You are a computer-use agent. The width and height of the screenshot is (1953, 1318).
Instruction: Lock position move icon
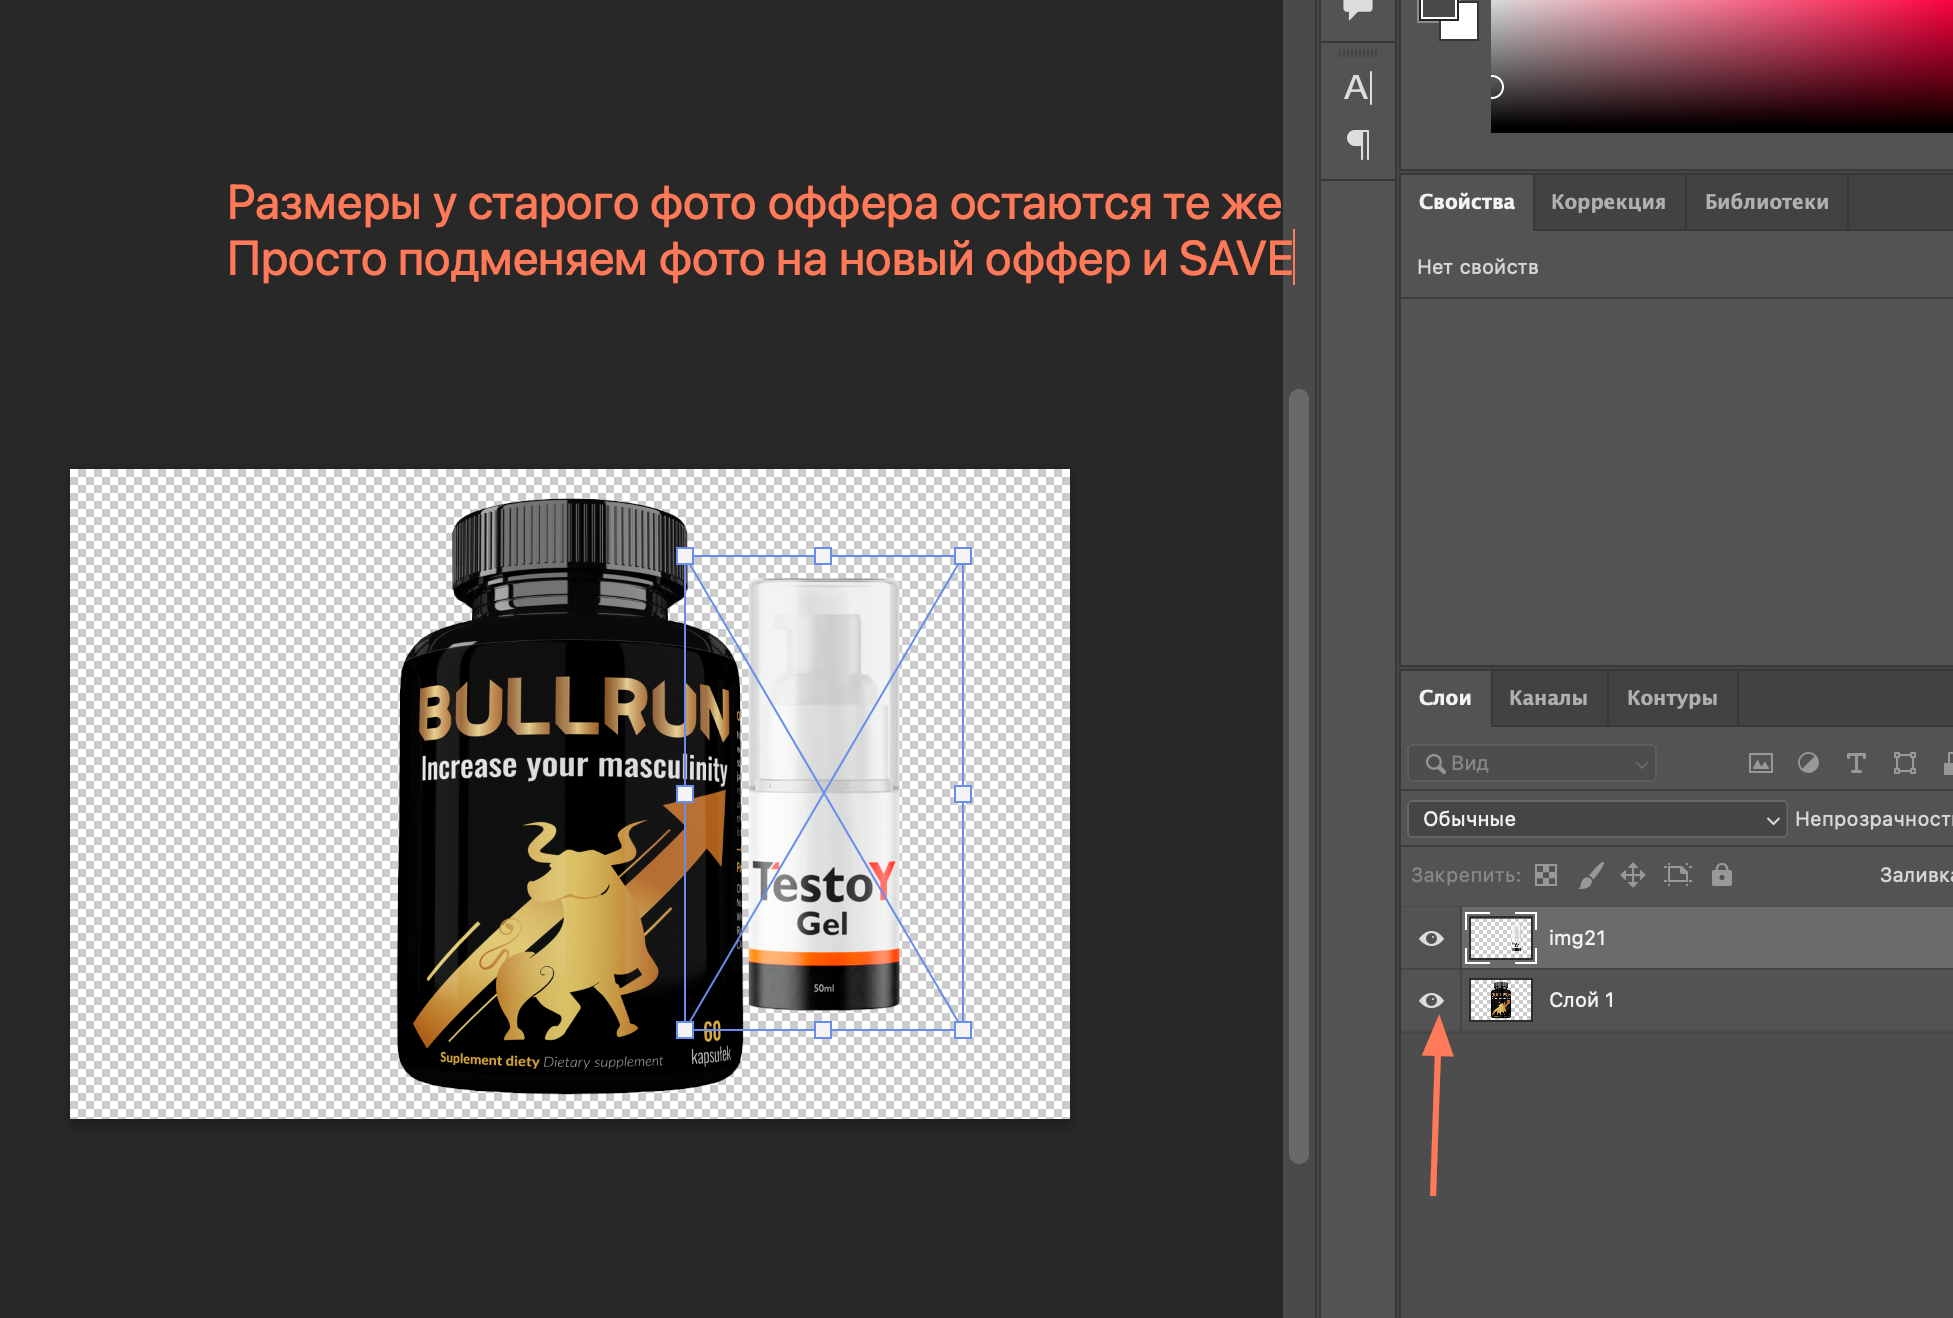(1633, 875)
